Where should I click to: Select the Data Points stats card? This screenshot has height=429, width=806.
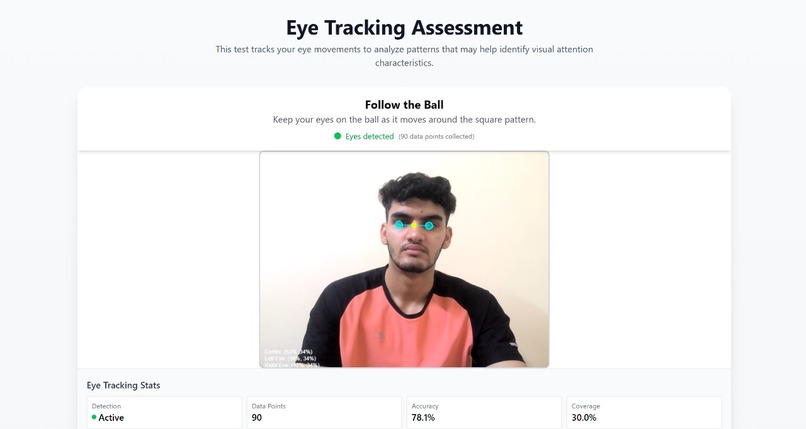point(324,412)
